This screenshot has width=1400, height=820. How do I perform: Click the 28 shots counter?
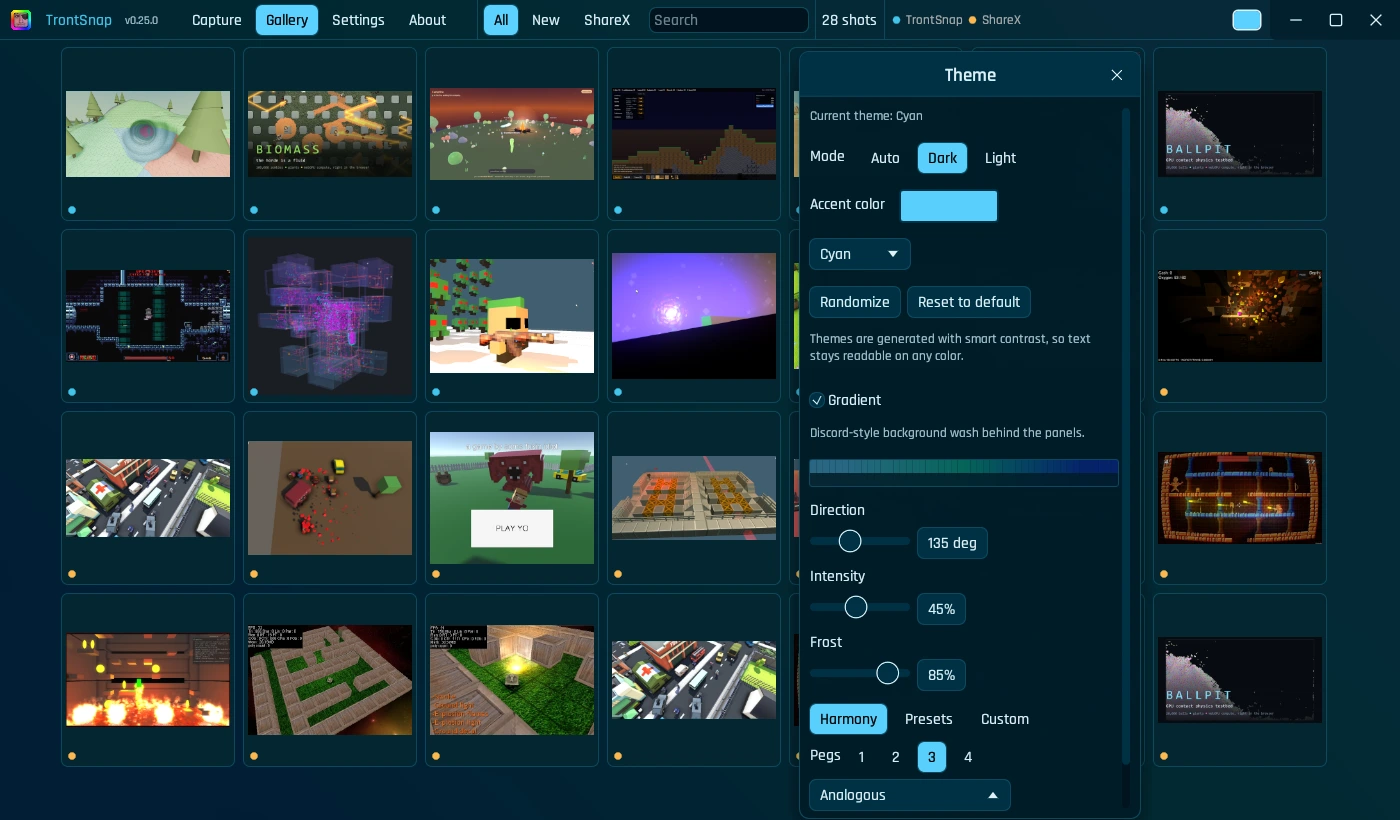[x=849, y=20]
